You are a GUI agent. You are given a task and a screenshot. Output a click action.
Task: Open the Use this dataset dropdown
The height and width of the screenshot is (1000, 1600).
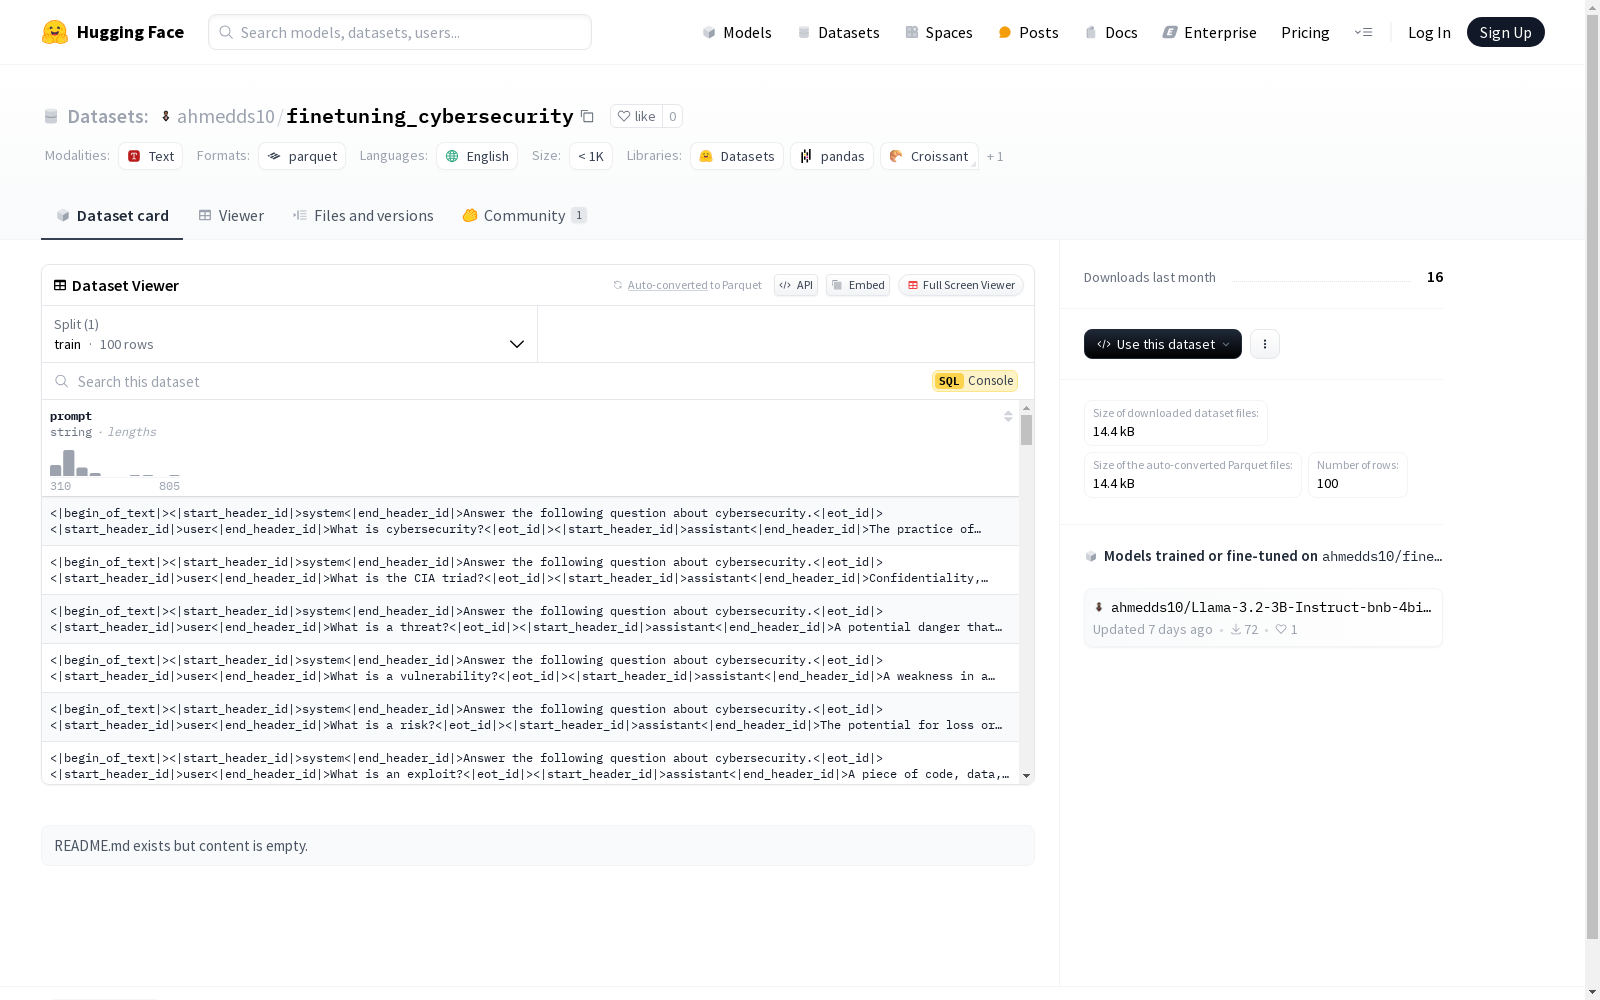[1162, 344]
